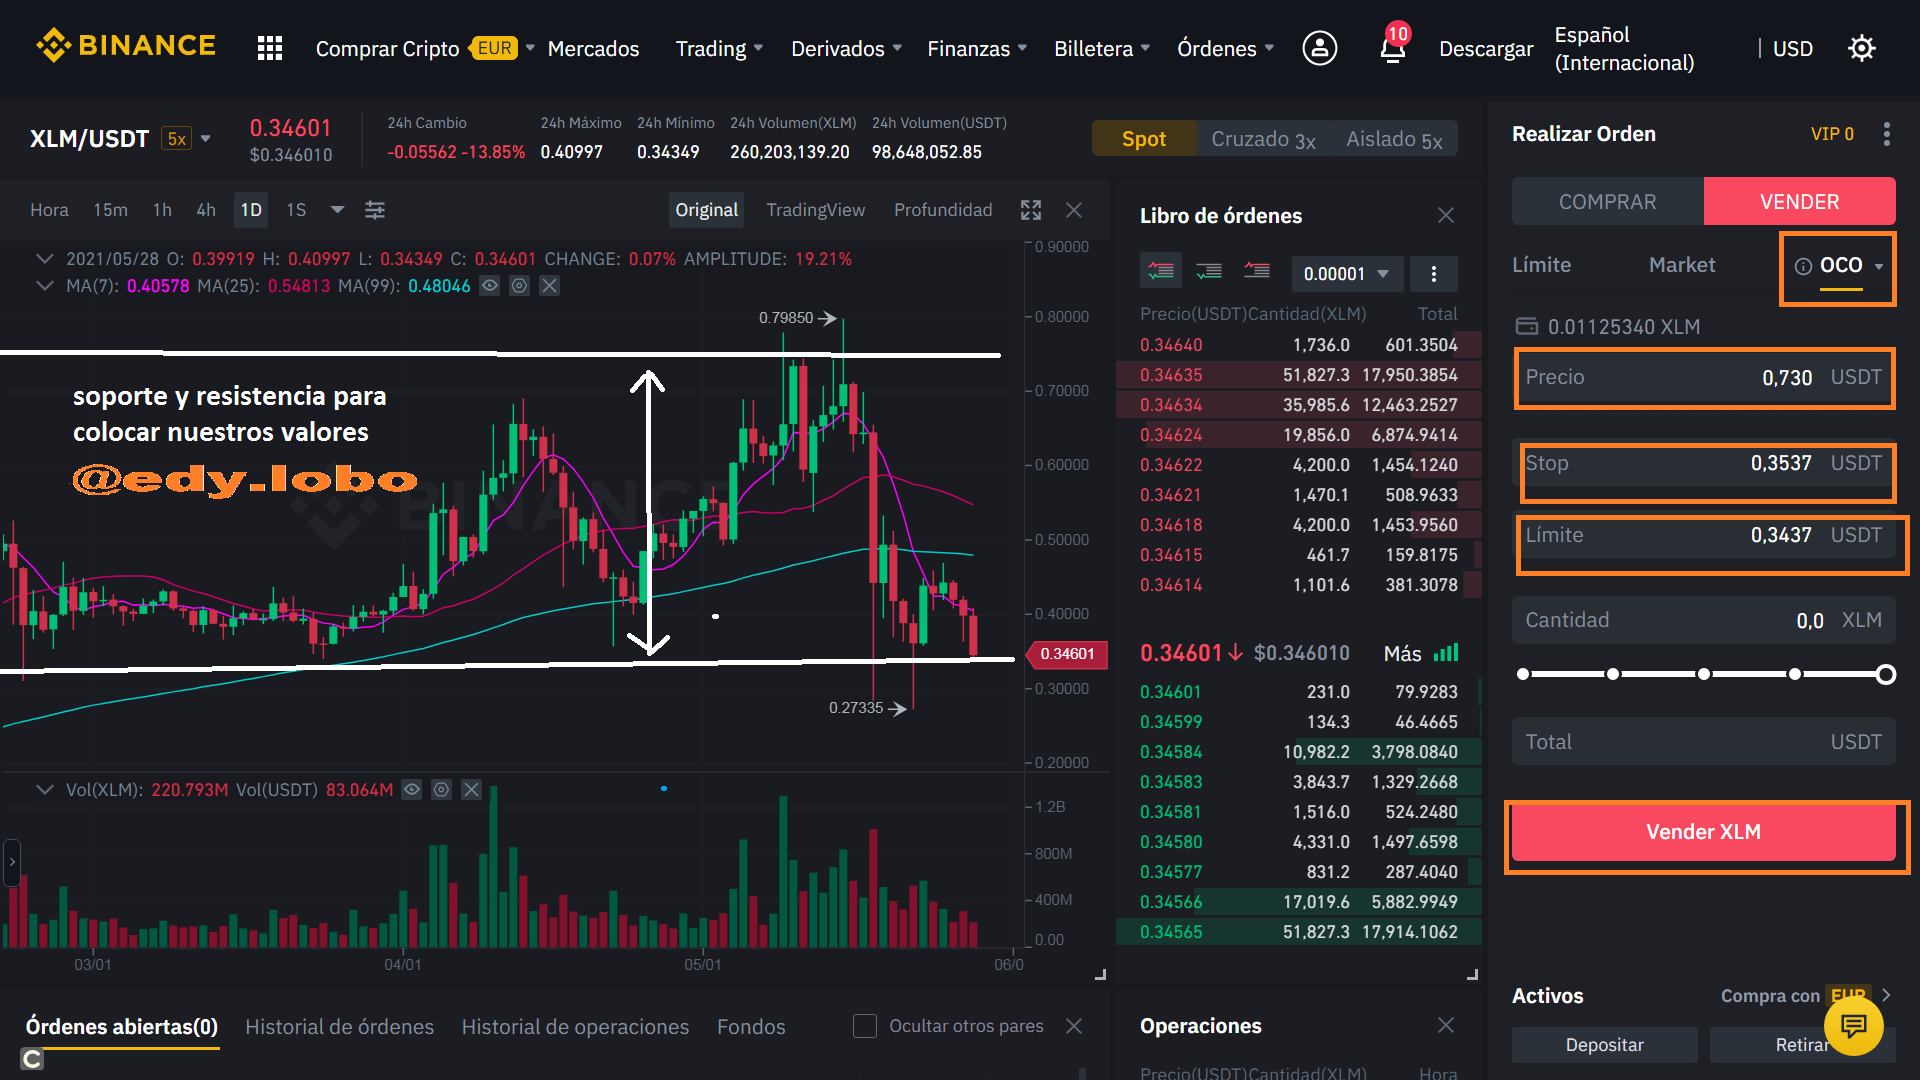Collapse the candle OHLC info row
The width and height of the screenshot is (1920, 1080).
click(44, 259)
